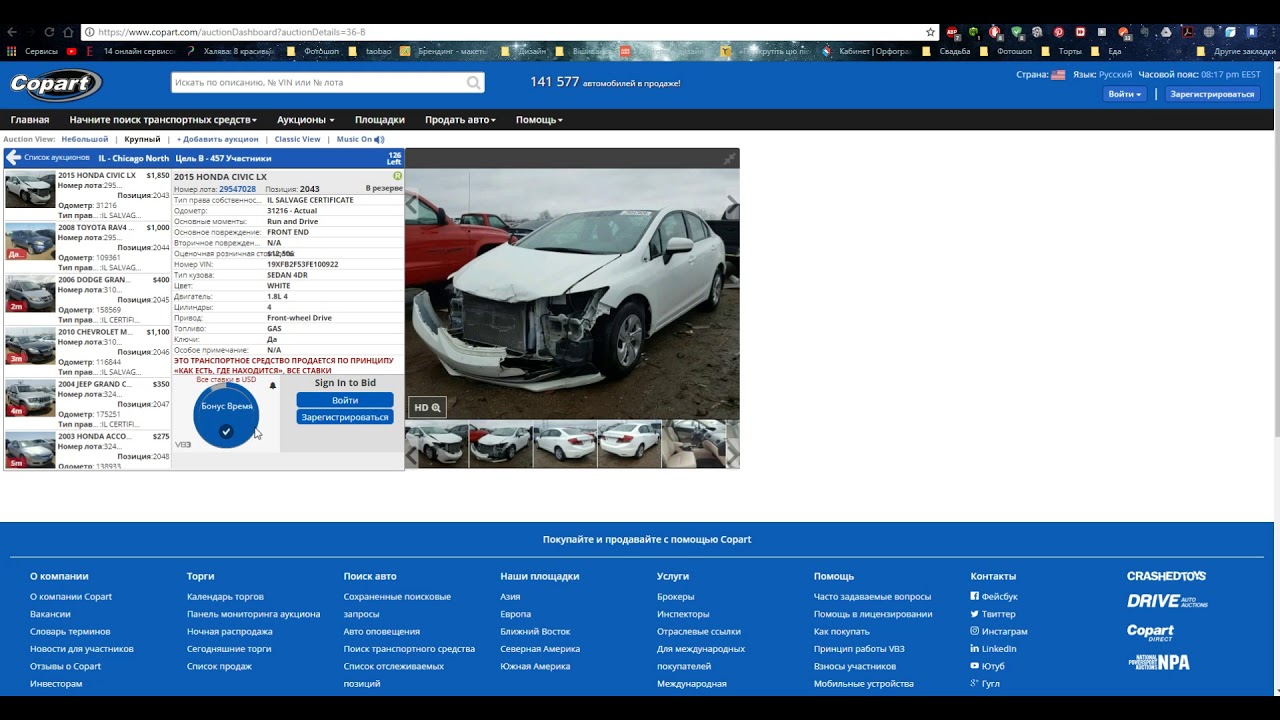Click + Добавить аукцион
The width and height of the screenshot is (1280, 720).
pos(217,139)
